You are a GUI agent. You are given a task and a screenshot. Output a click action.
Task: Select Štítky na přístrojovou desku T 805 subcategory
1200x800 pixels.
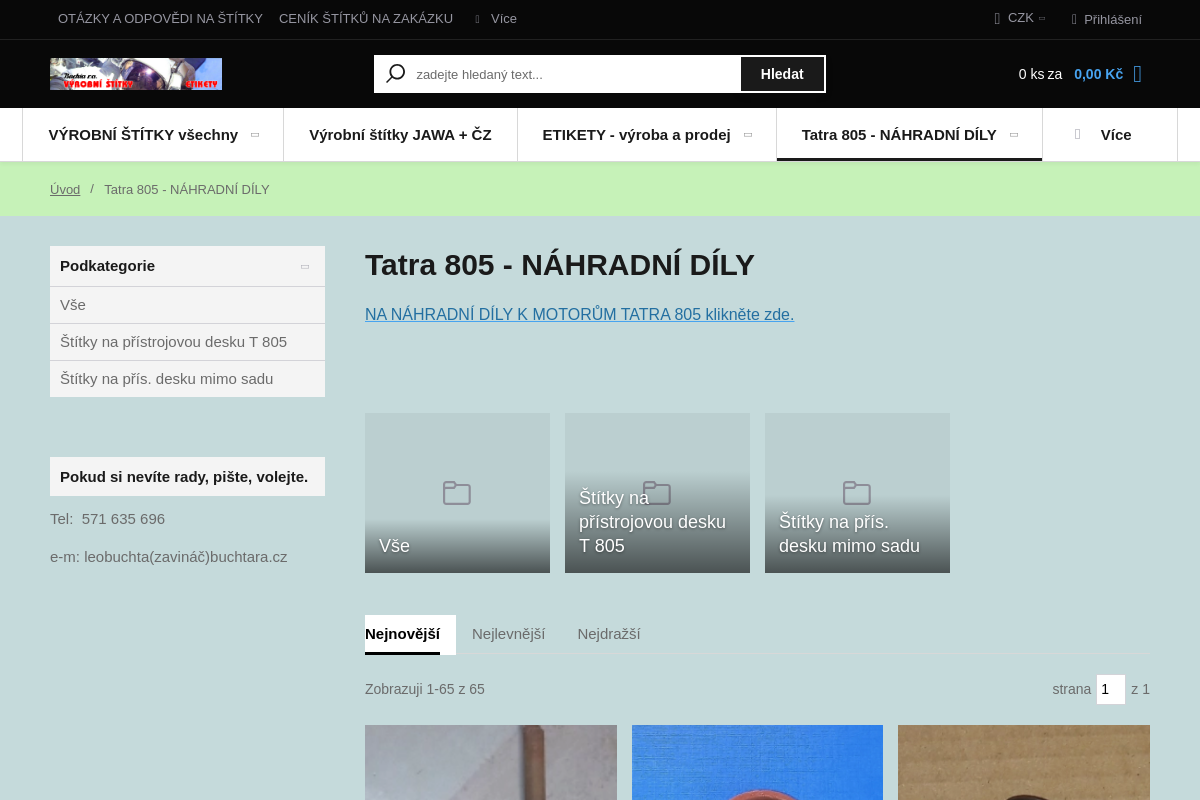173,342
